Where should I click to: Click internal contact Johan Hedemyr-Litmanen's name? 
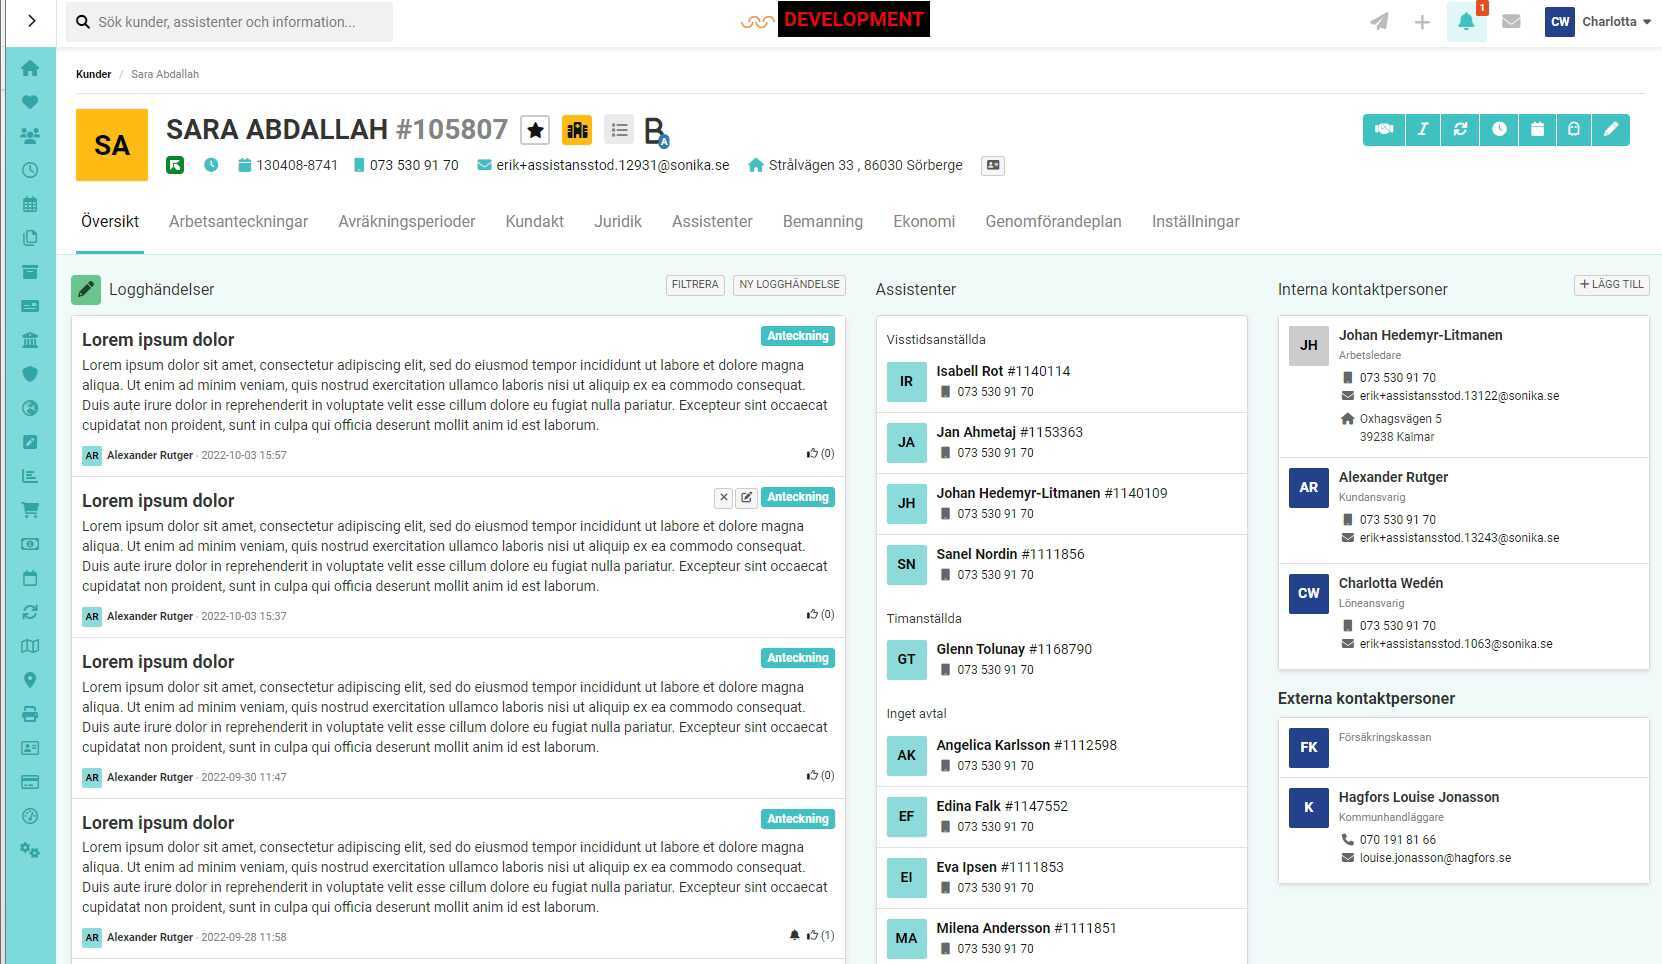1420,335
